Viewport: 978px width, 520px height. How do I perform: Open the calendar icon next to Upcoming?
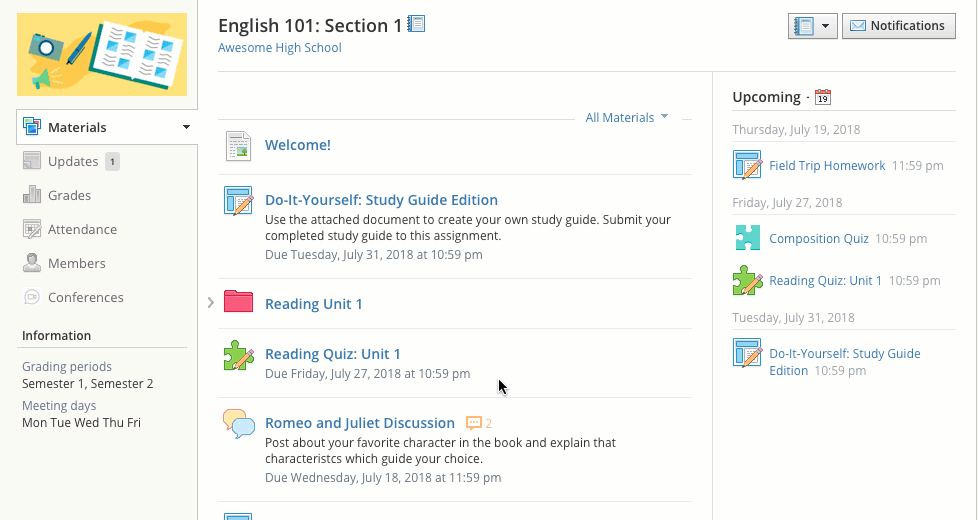point(823,97)
